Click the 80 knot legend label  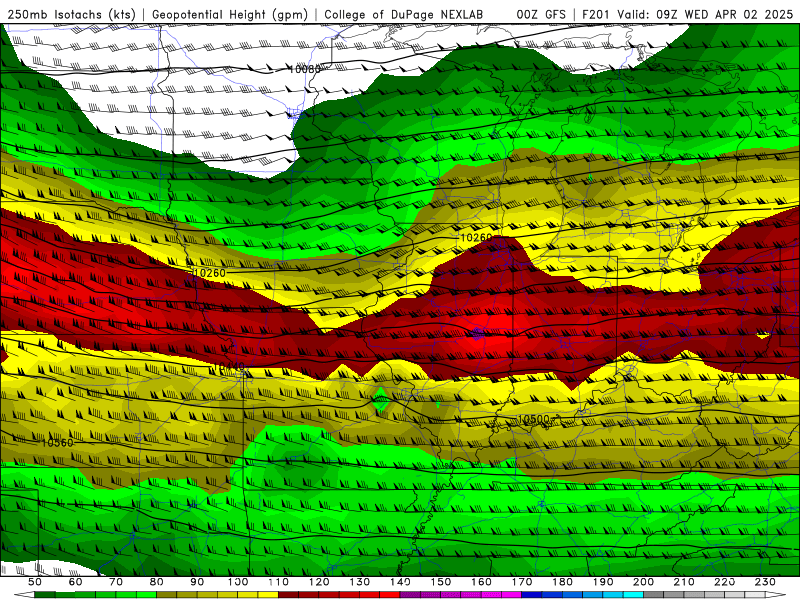(157, 582)
